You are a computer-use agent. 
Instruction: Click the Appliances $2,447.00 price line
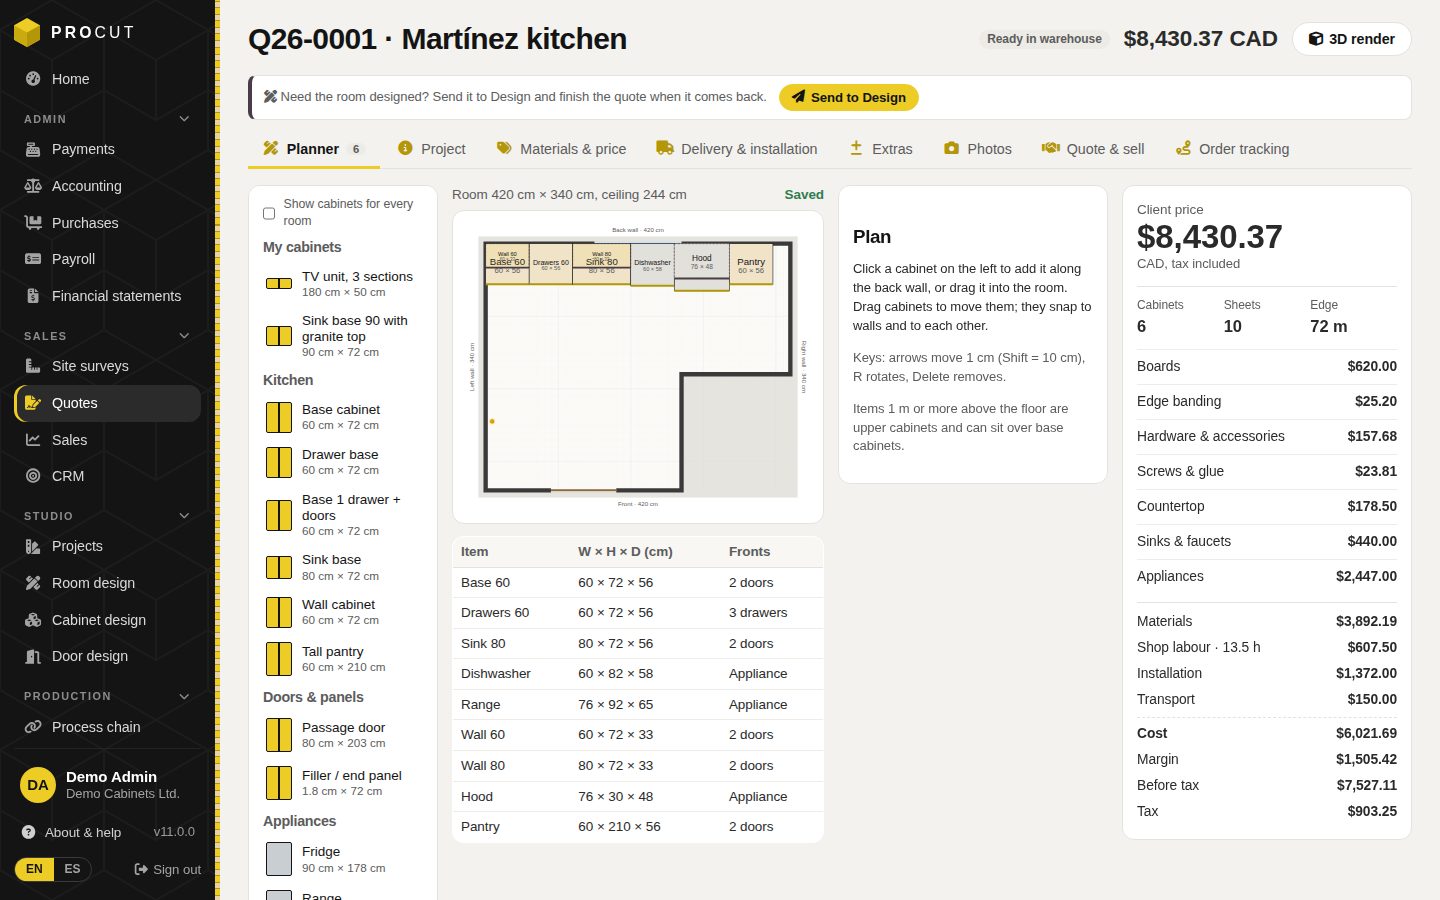pyautogui.click(x=1267, y=576)
